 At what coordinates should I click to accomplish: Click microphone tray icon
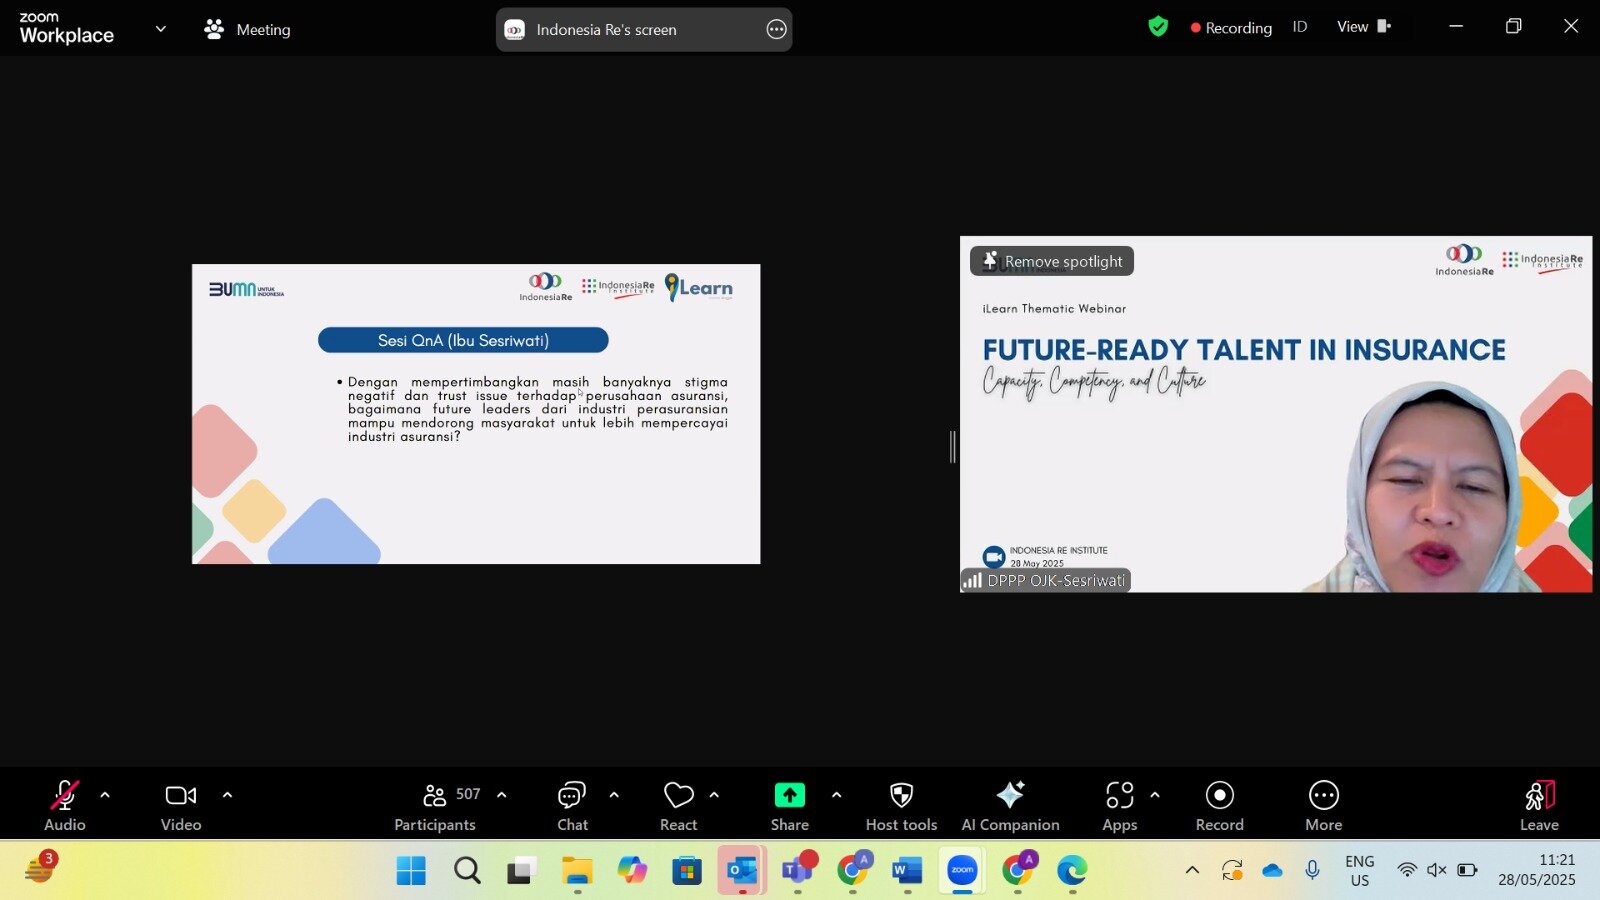point(1312,870)
